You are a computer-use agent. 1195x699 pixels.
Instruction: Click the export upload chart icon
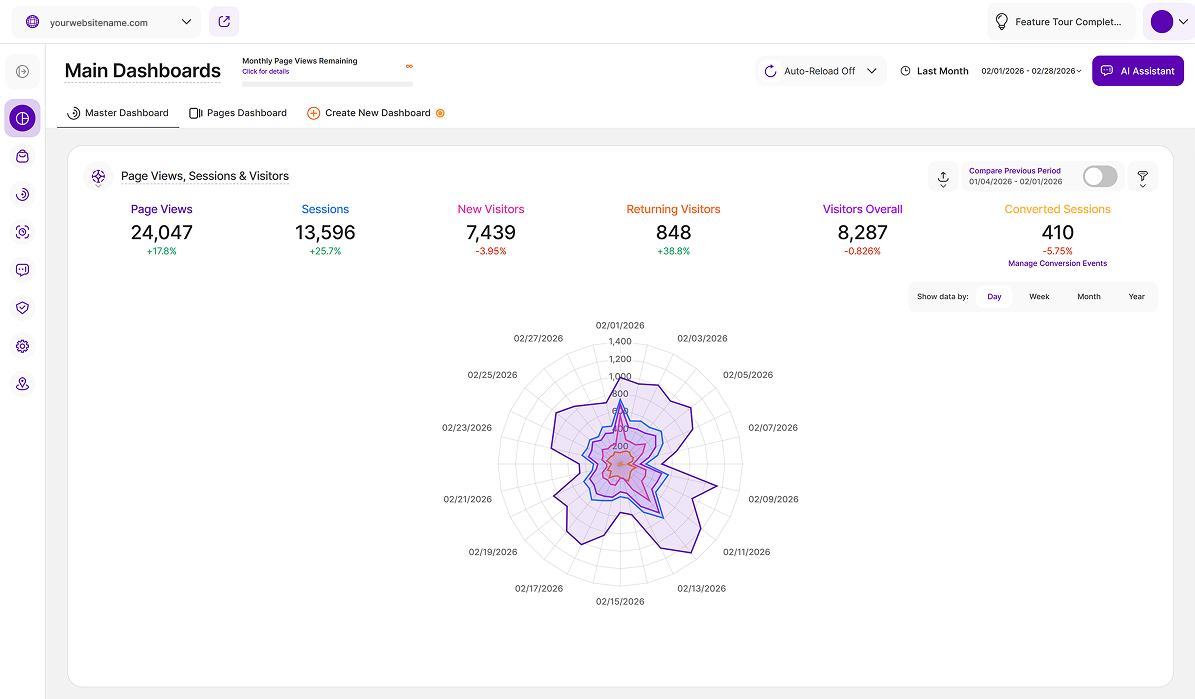point(942,177)
